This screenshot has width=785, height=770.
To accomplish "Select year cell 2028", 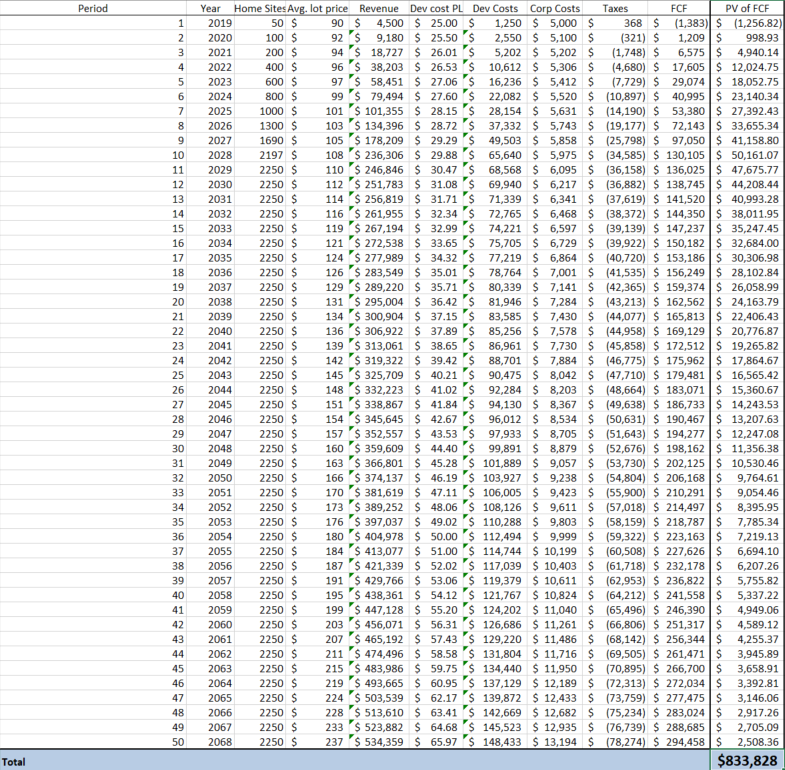I will pos(220,155).
